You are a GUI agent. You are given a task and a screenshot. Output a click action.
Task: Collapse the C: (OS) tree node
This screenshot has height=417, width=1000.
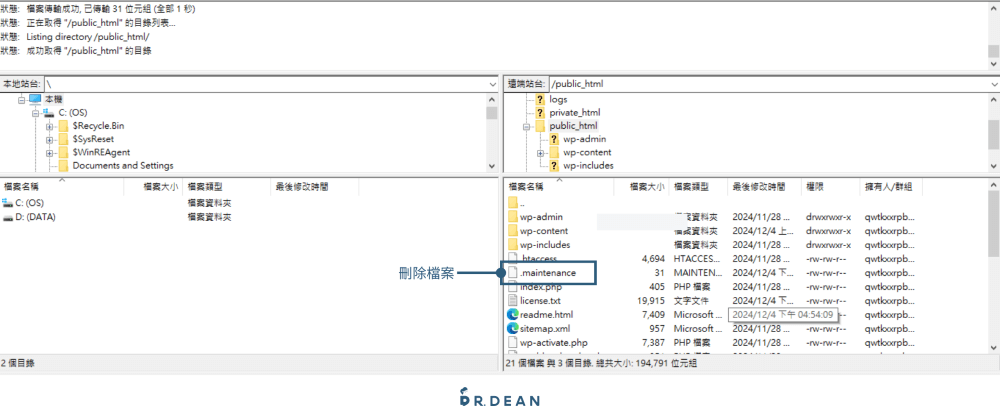pos(35,113)
